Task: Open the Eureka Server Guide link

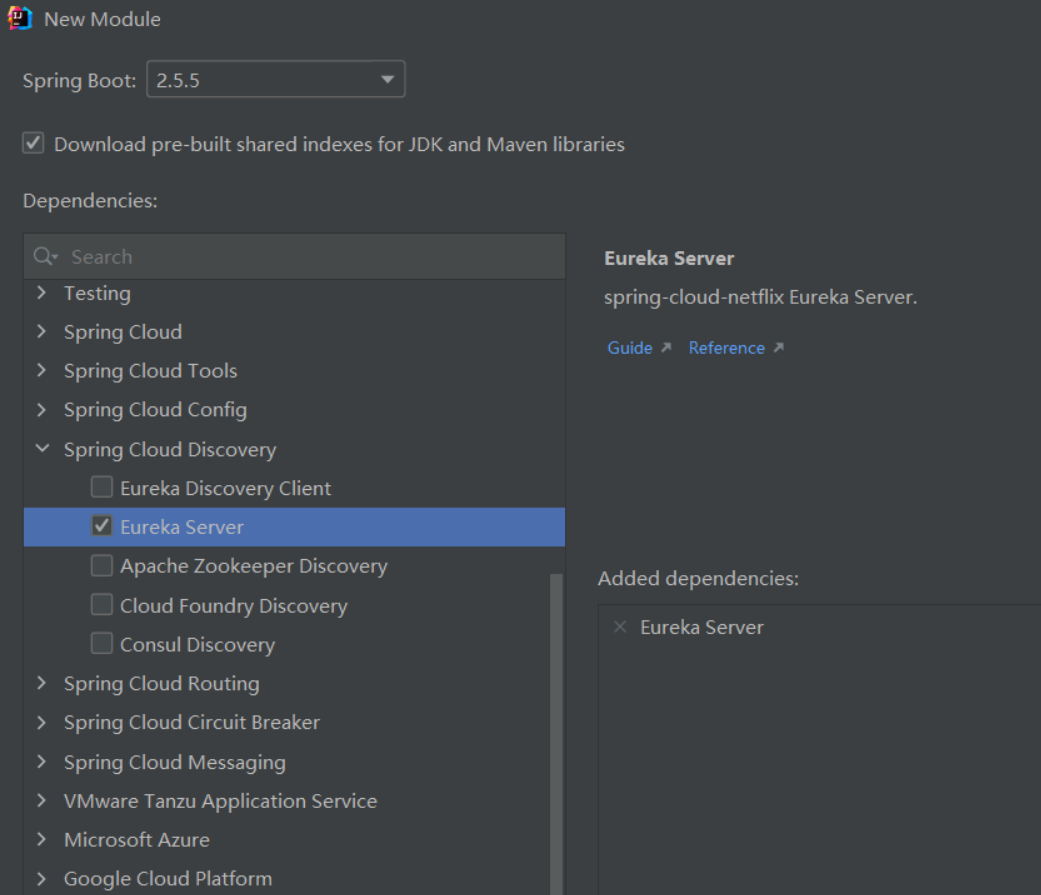Action: (x=630, y=348)
